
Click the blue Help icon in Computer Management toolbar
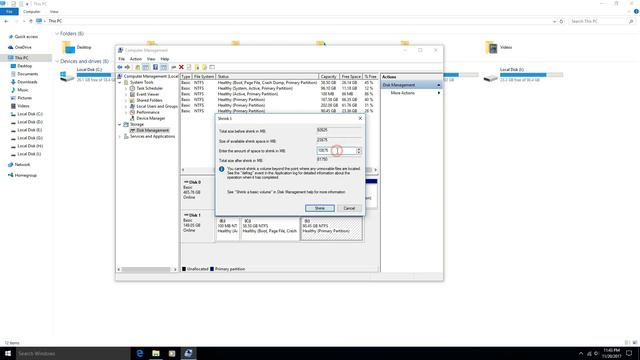(155, 67)
